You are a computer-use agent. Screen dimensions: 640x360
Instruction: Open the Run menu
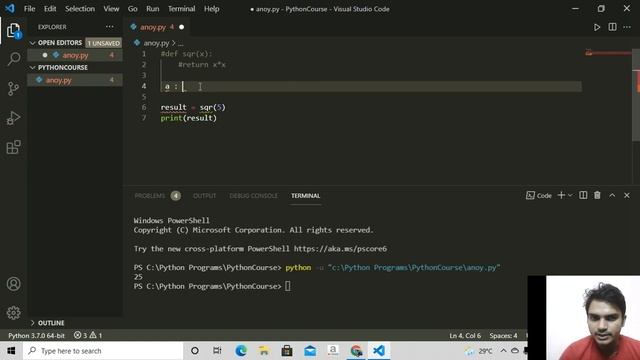pos(153,9)
